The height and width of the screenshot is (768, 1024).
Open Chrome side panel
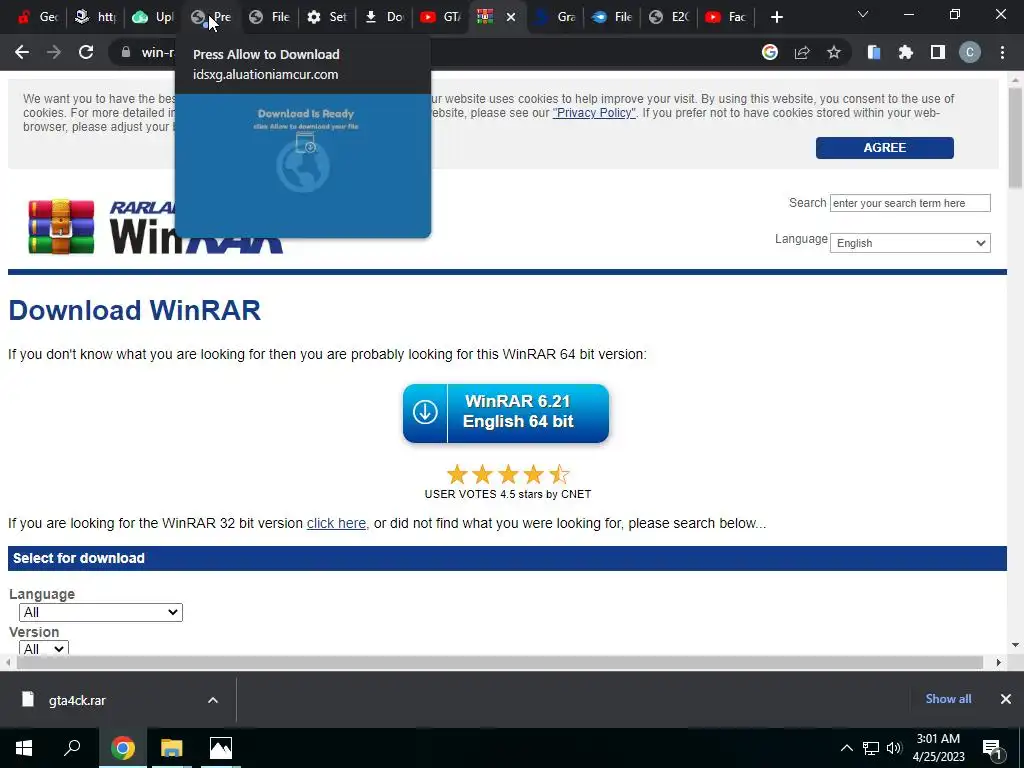(x=938, y=52)
